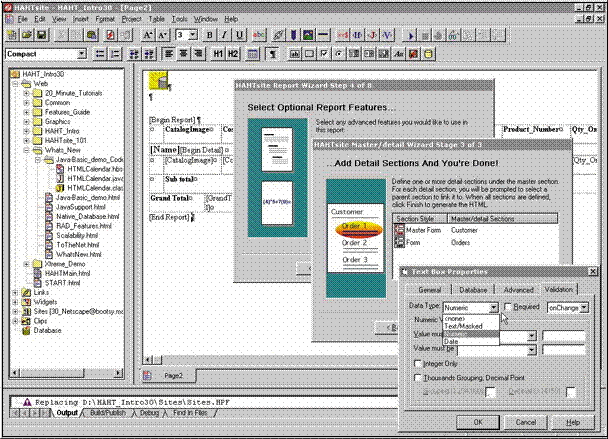Check Thousands Grouping, Decimal Point option
This screenshot has height=439, width=608.
[418, 378]
